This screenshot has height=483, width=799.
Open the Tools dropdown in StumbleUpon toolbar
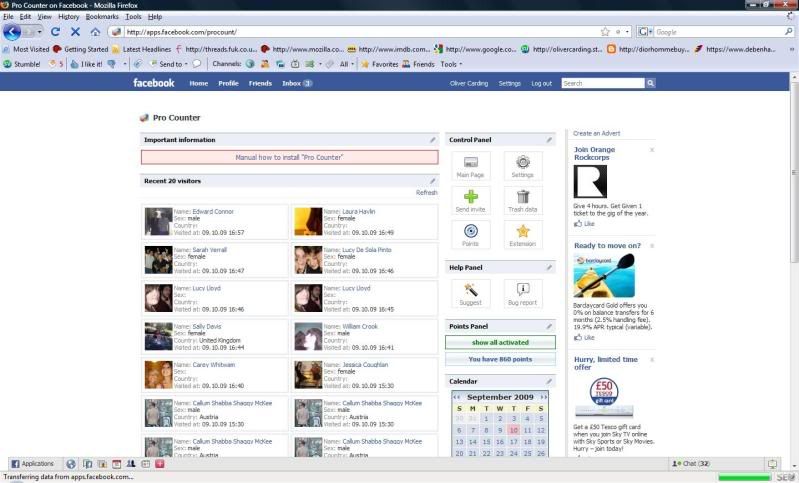[x=451, y=64]
